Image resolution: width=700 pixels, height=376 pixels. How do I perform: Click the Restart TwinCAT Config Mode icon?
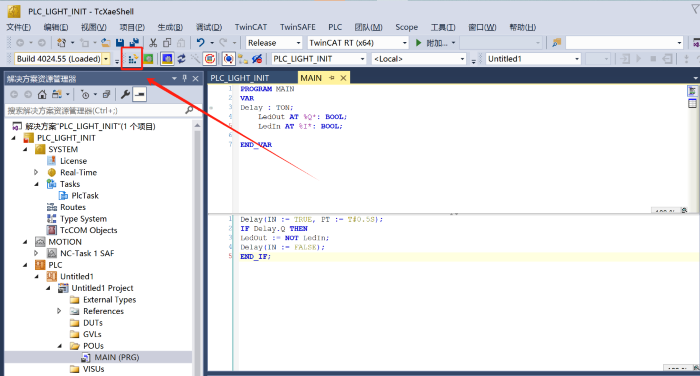click(167, 58)
